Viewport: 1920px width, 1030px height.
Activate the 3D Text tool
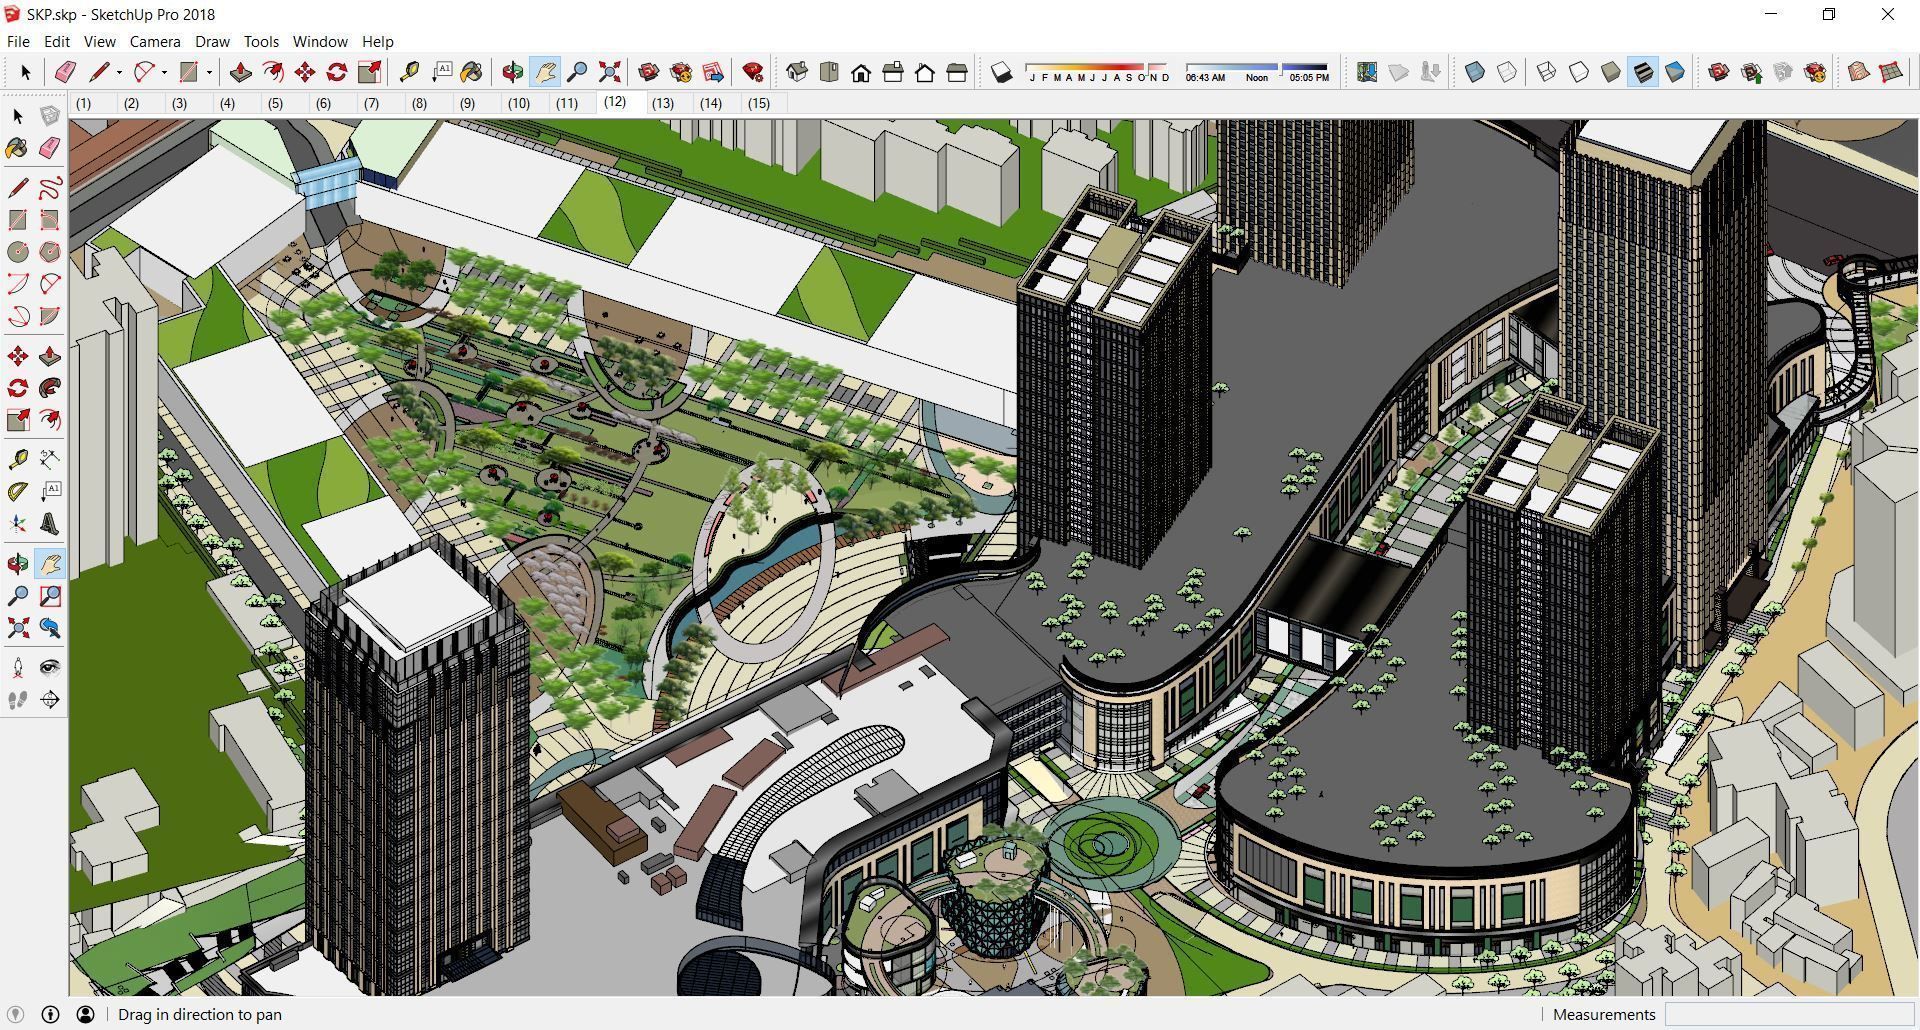tap(50, 524)
